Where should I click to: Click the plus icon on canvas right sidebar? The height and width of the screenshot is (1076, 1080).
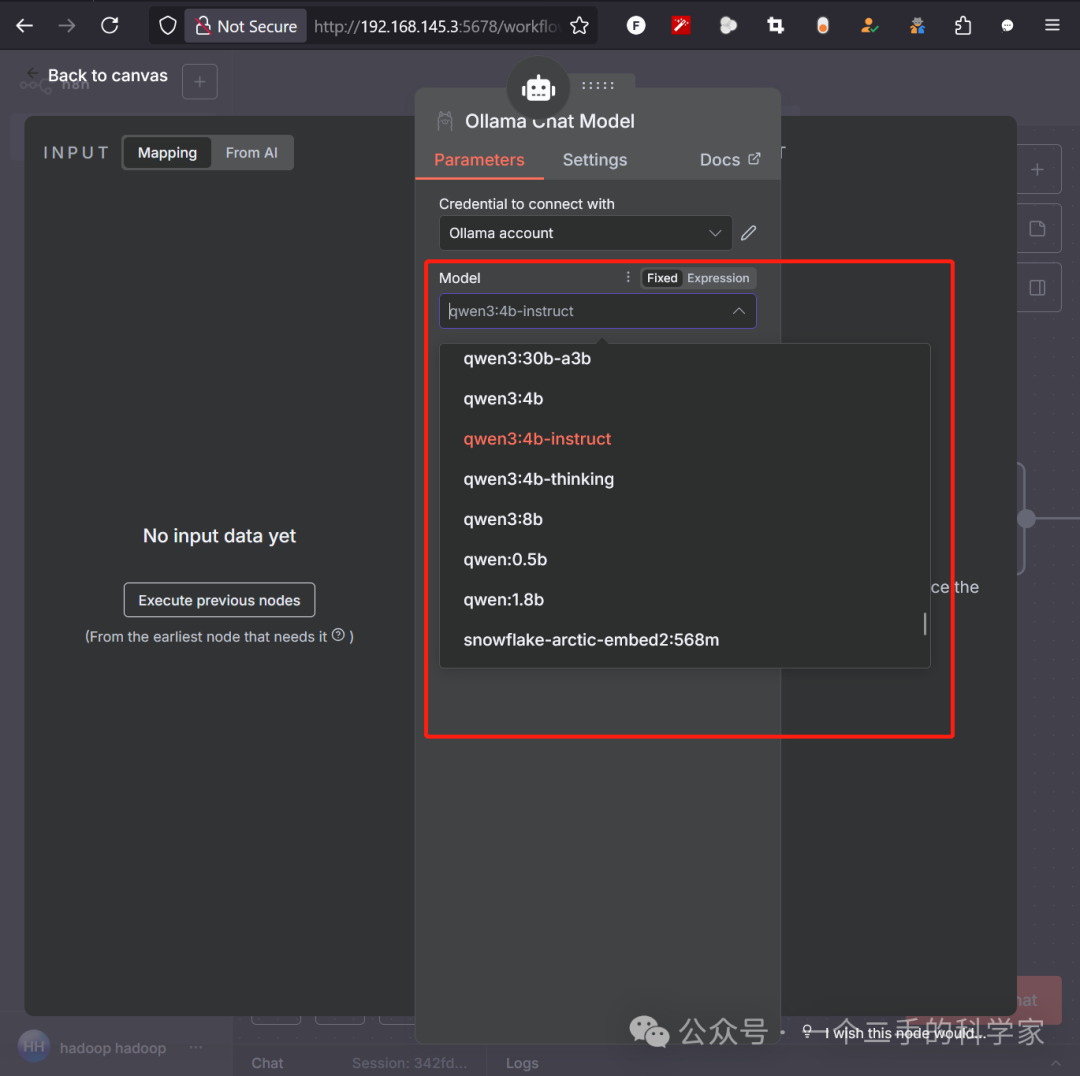tap(1037, 169)
